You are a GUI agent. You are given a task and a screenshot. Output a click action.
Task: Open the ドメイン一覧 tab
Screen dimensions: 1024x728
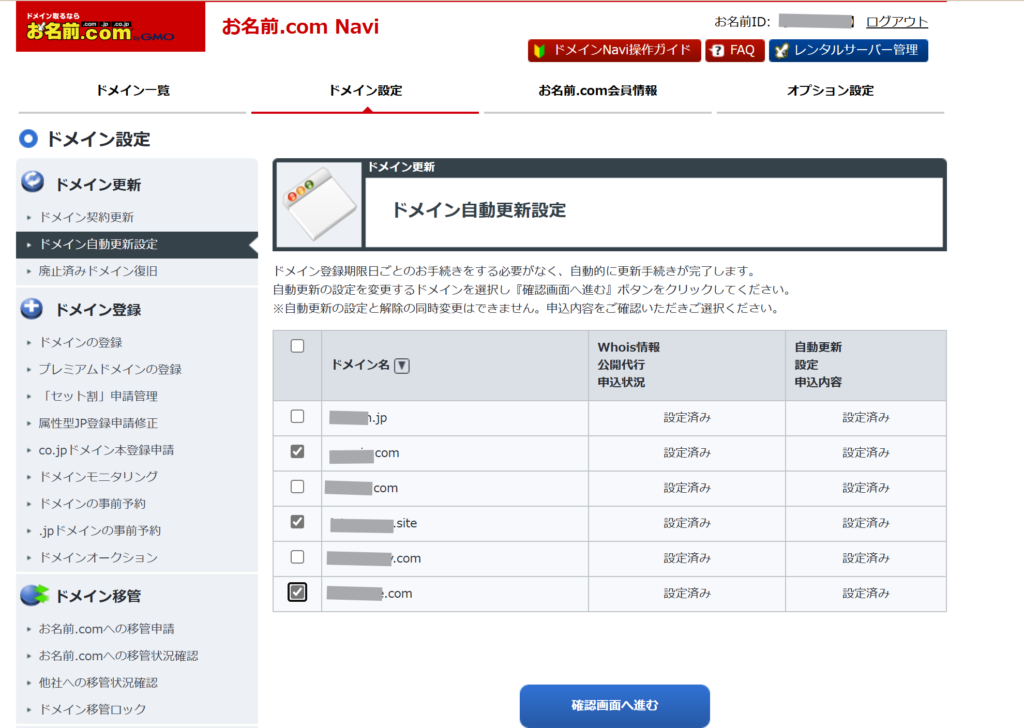(133, 91)
